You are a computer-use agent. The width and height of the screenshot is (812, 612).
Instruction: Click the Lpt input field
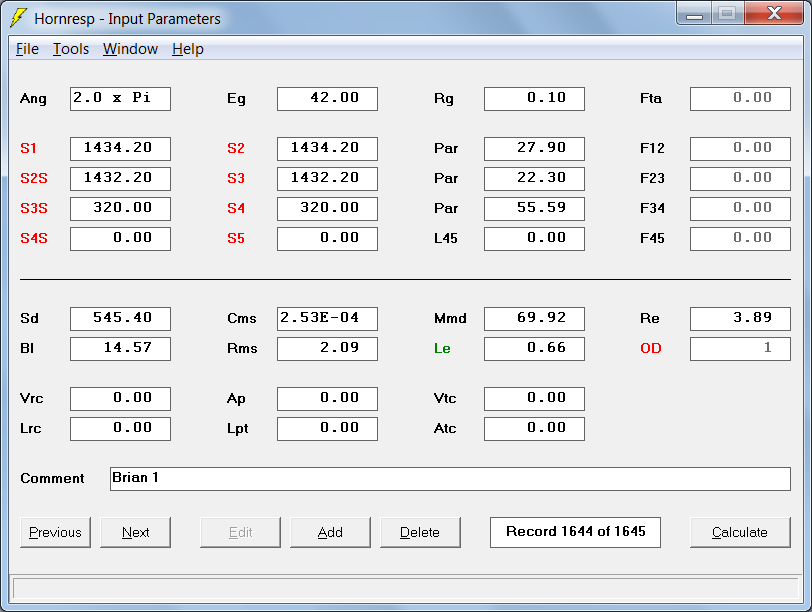coord(327,429)
